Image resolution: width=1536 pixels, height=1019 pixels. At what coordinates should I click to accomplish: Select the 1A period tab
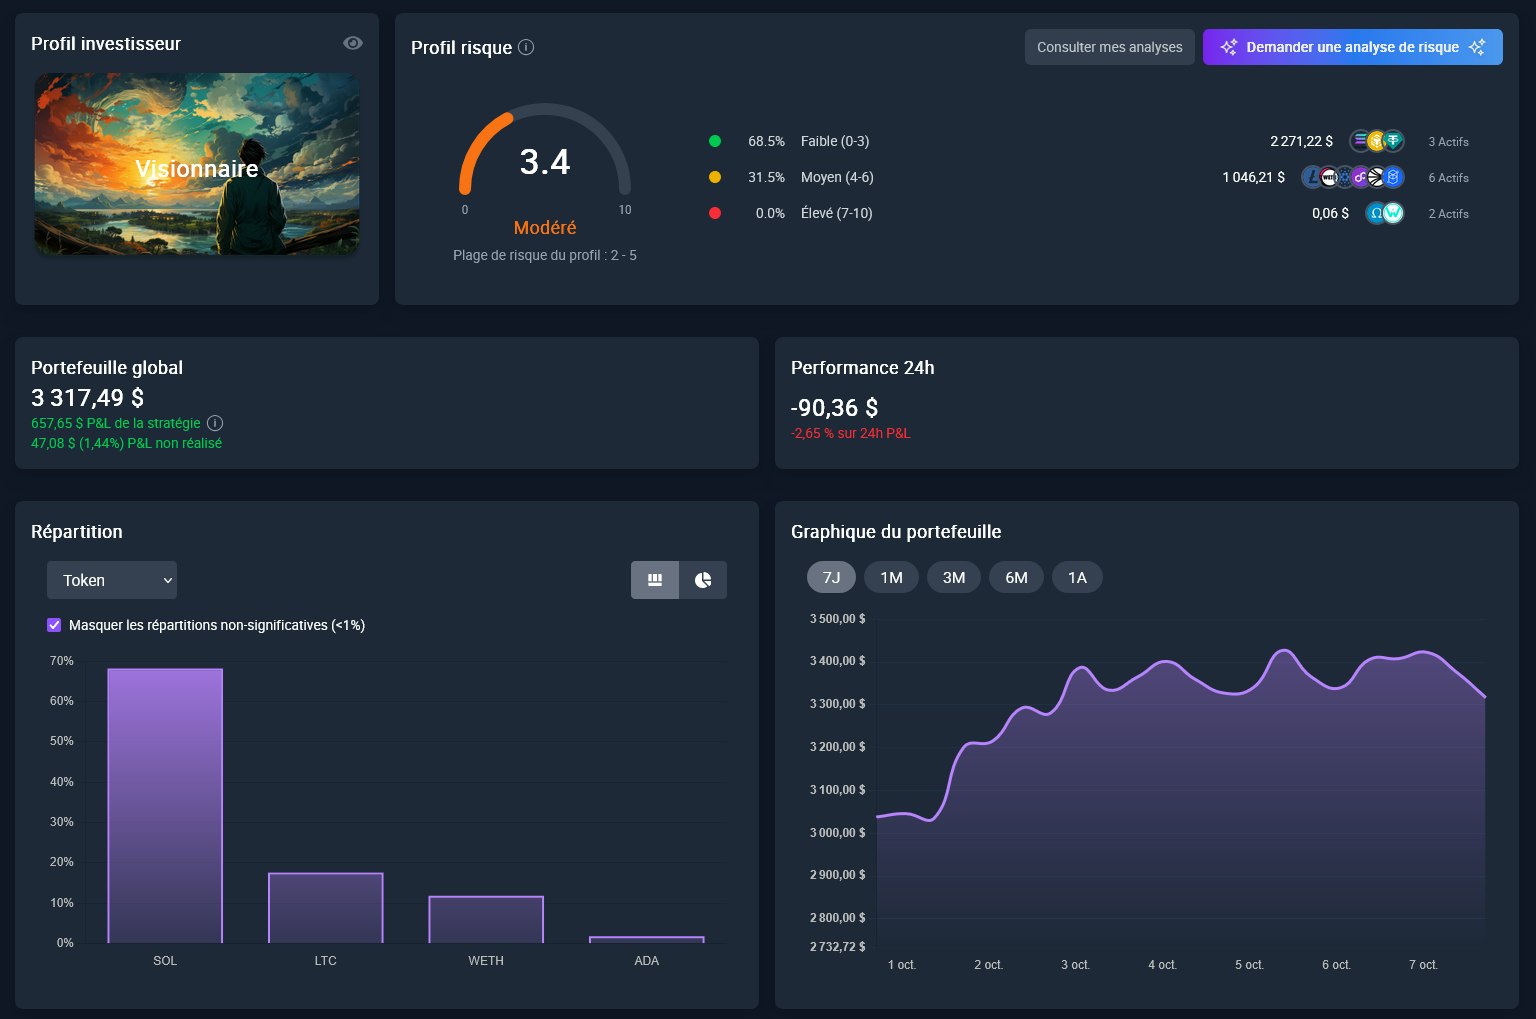tap(1077, 577)
